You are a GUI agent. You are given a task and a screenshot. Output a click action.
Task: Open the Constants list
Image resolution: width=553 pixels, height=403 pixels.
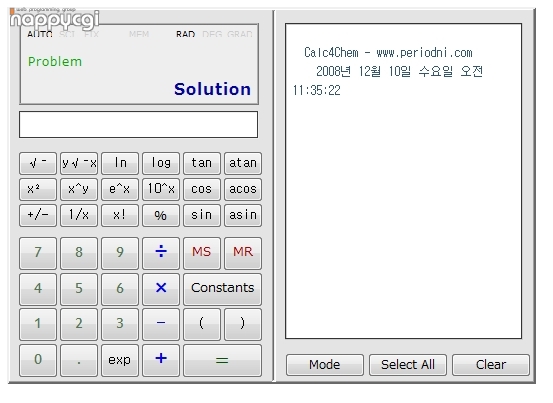[x=223, y=289]
